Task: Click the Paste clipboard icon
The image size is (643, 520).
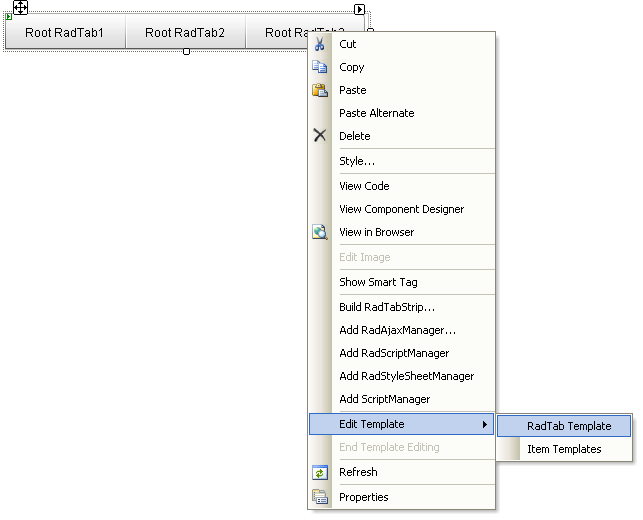Action: 320,90
